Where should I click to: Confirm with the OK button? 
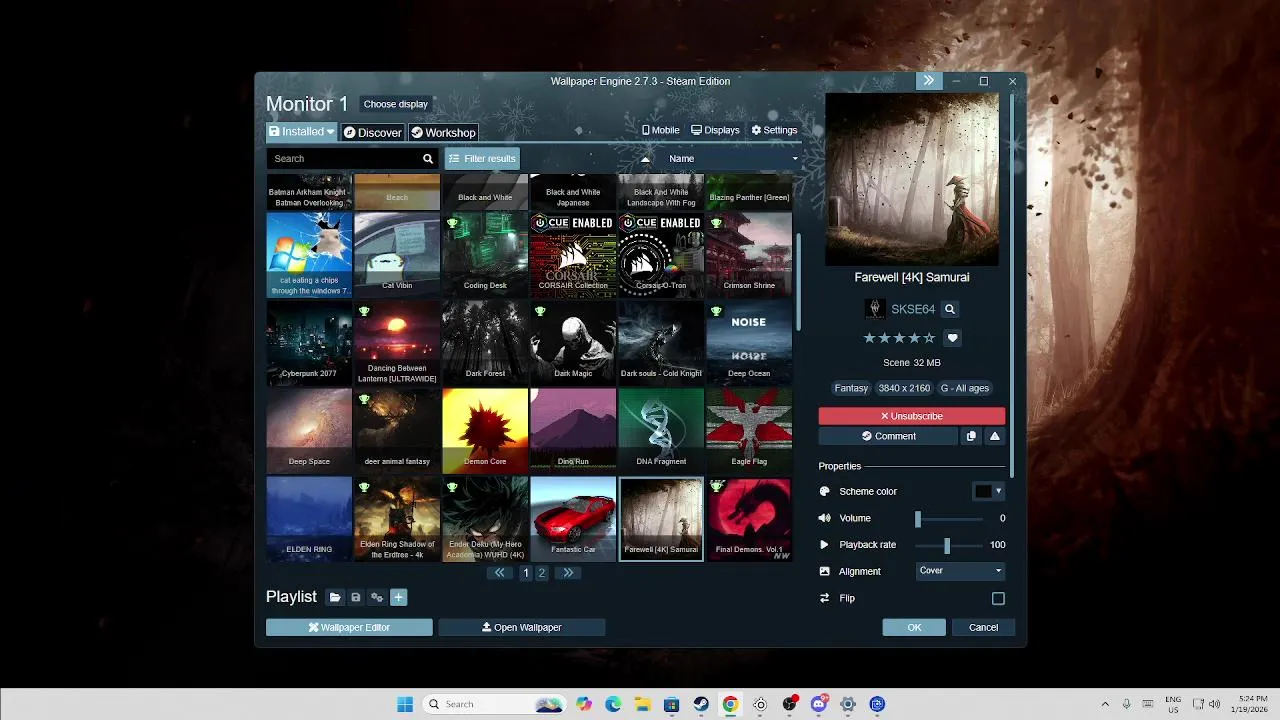pos(914,627)
